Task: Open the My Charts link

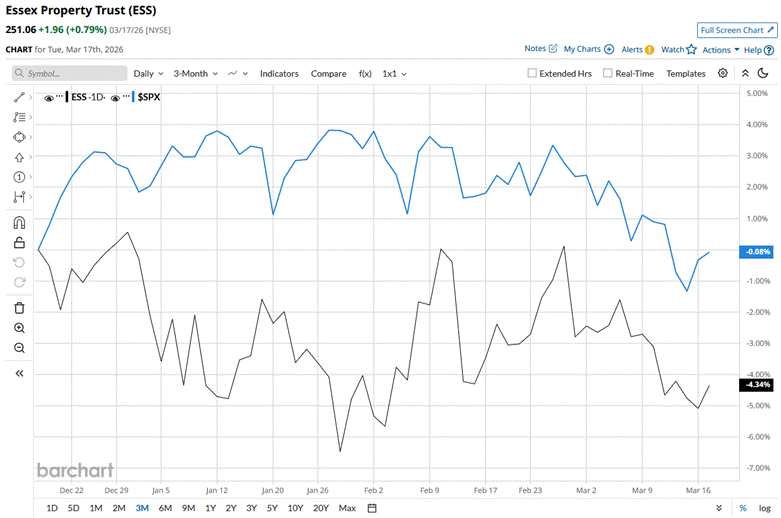Action: pyautogui.click(x=588, y=49)
